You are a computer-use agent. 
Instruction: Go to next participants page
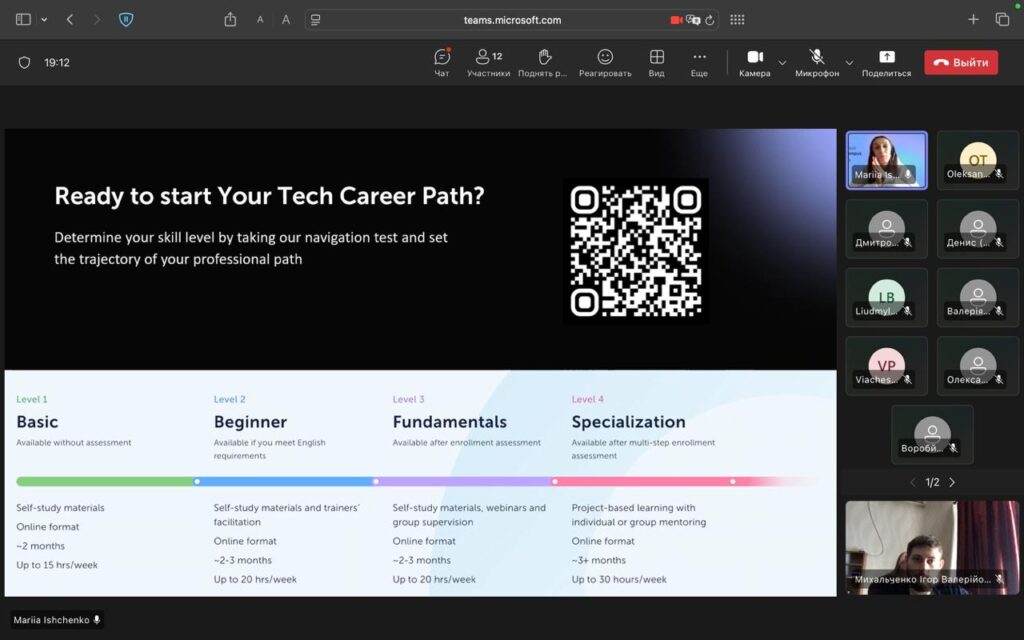pyautogui.click(x=952, y=483)
